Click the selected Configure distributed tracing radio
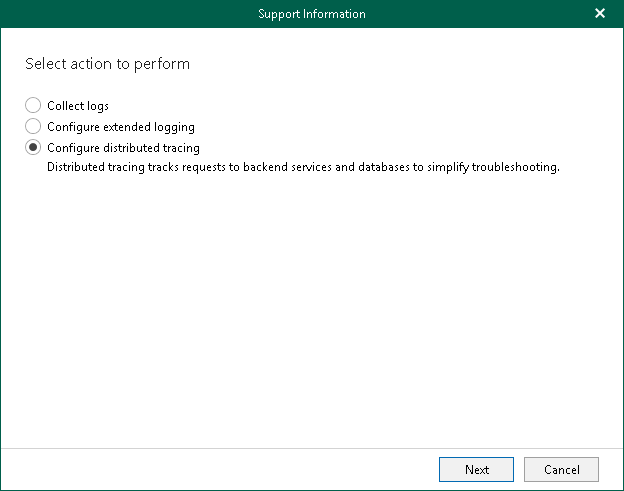Screen dimensions: 624x491 tap(33, 148)
